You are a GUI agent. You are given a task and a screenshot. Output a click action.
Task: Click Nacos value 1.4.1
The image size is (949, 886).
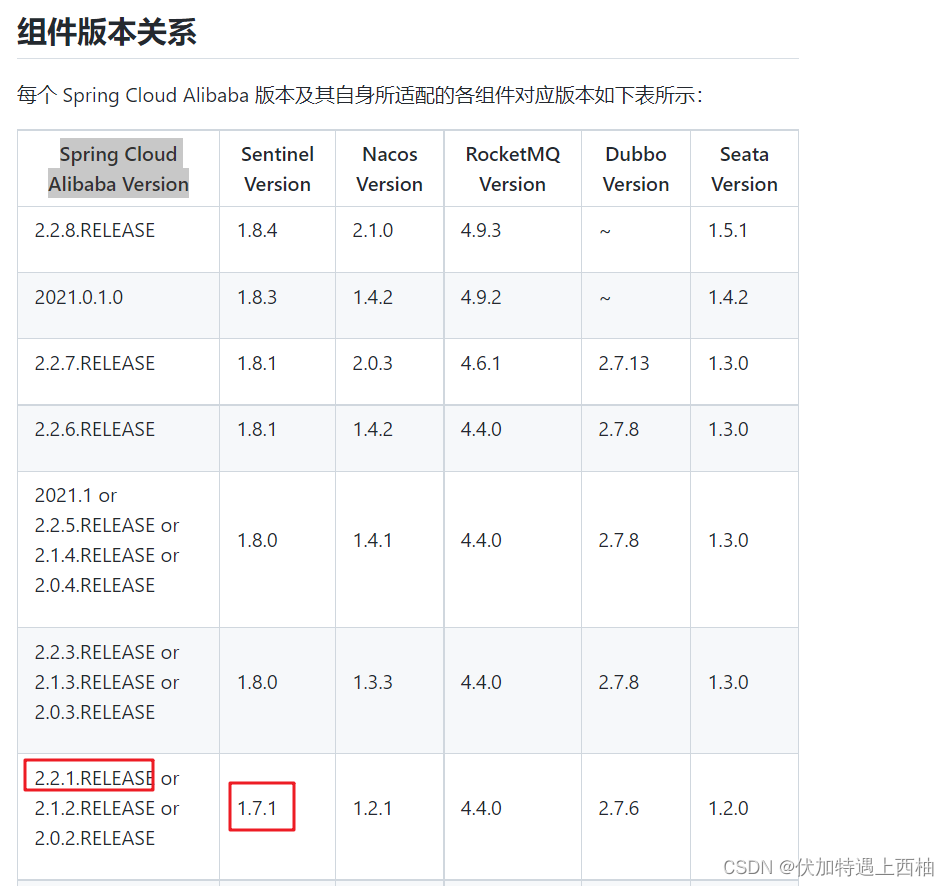tap(373, 540)
